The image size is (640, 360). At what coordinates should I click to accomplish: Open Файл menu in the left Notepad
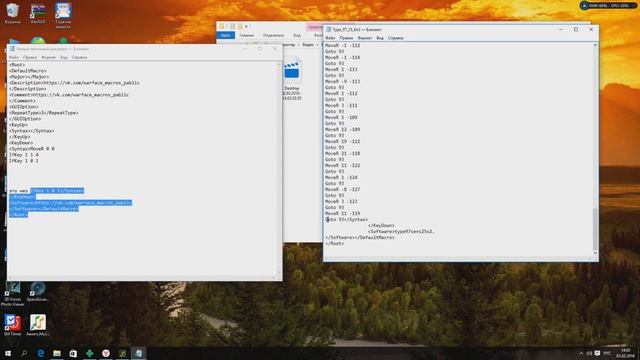click(x=14, y=58)
